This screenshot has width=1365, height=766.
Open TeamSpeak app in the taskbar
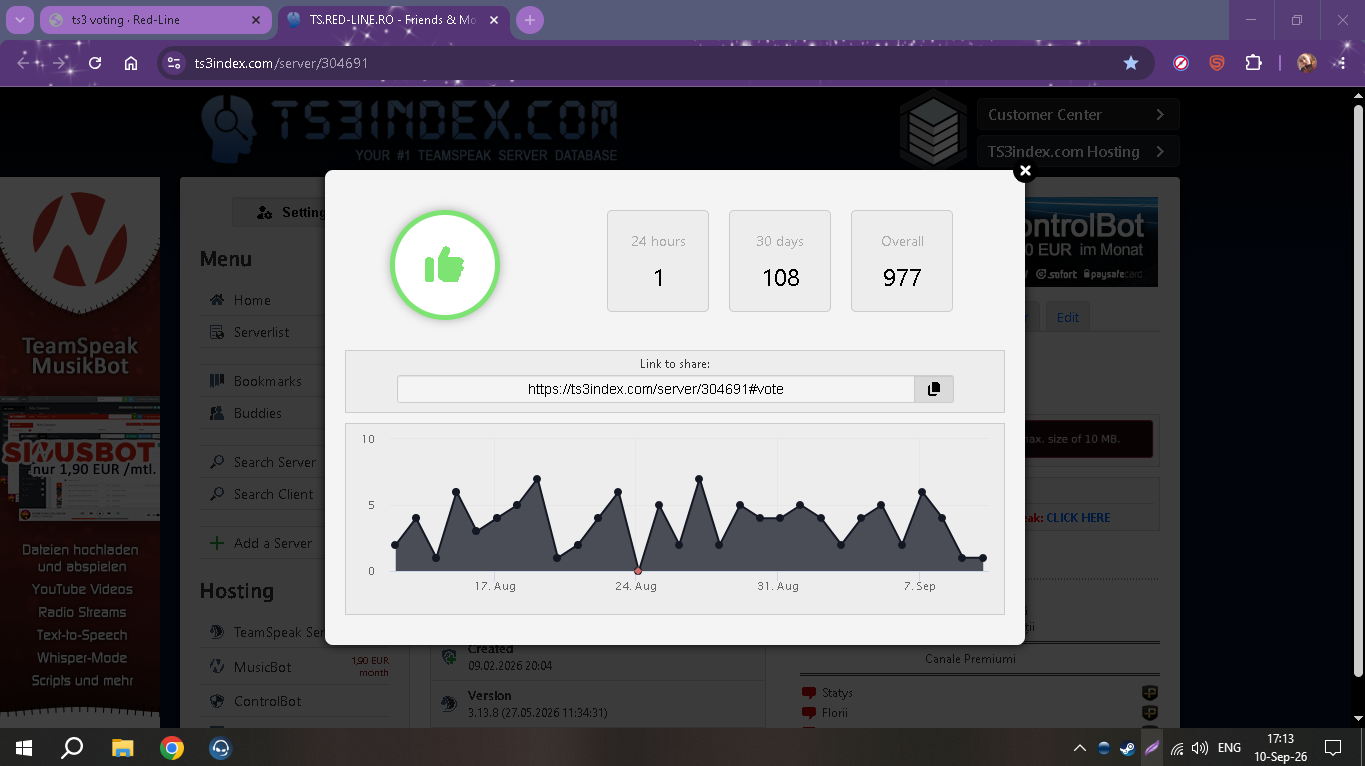220,748
